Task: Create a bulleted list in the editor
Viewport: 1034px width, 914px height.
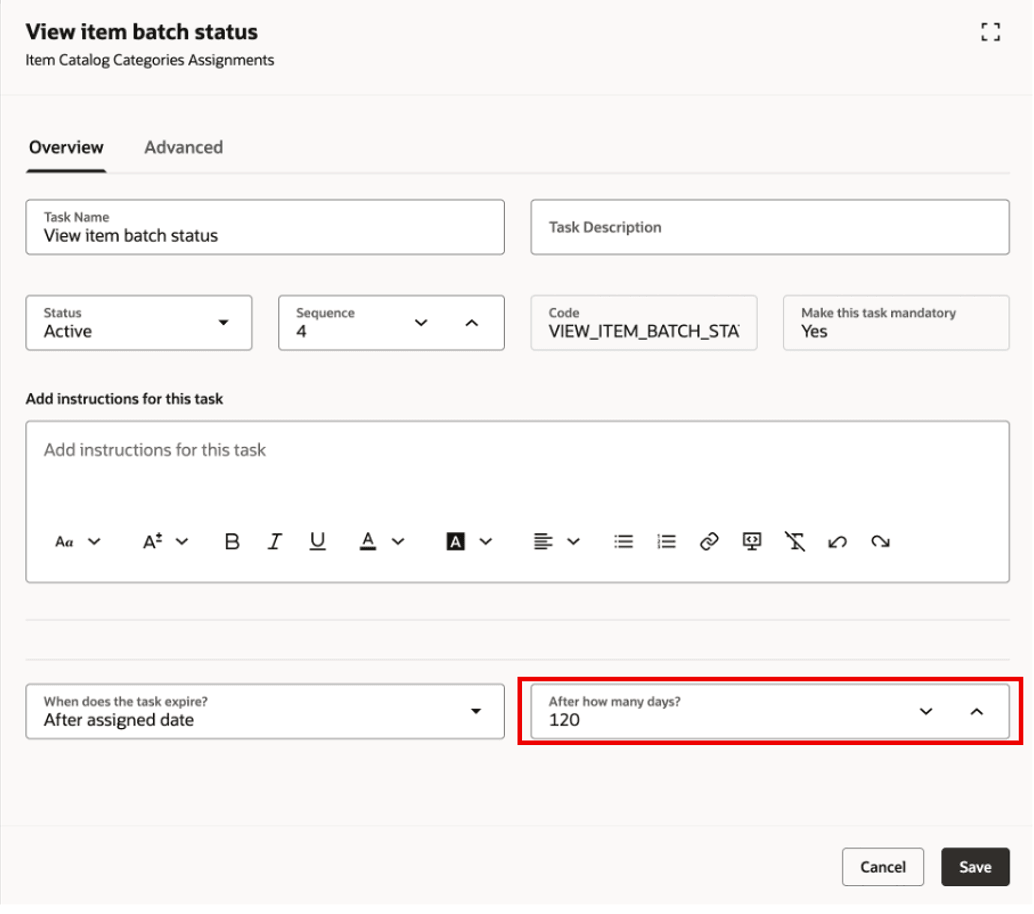Action: [x=623, y=541]
